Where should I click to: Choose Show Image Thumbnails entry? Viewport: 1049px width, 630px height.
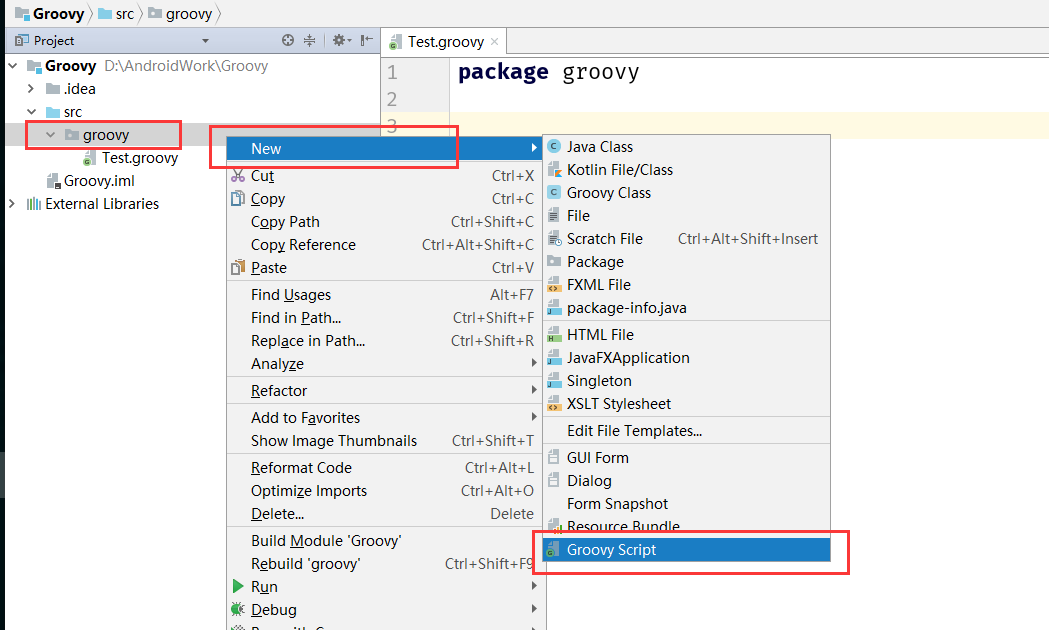pyautogui.click(x=384, y=441)
